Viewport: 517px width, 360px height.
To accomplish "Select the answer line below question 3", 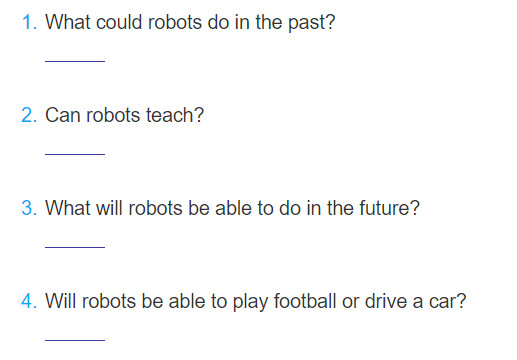I will 75,247.
